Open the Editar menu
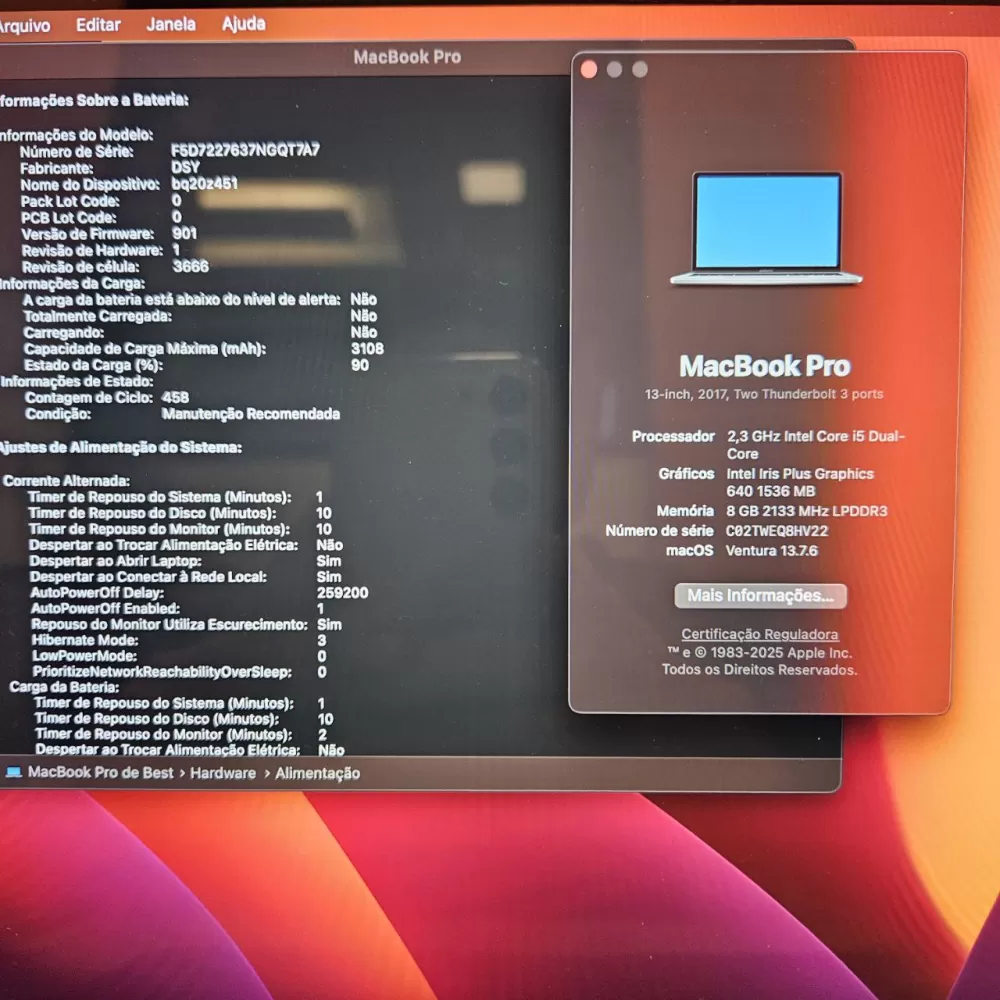The height and width of the screenshot is (1000, 1000). [x=98, y=25]
